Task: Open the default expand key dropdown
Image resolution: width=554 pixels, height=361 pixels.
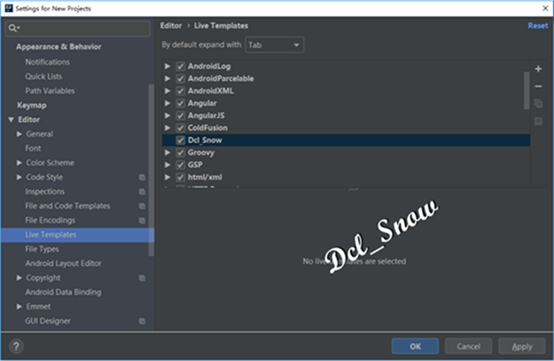Action: [x=275, y=45]
